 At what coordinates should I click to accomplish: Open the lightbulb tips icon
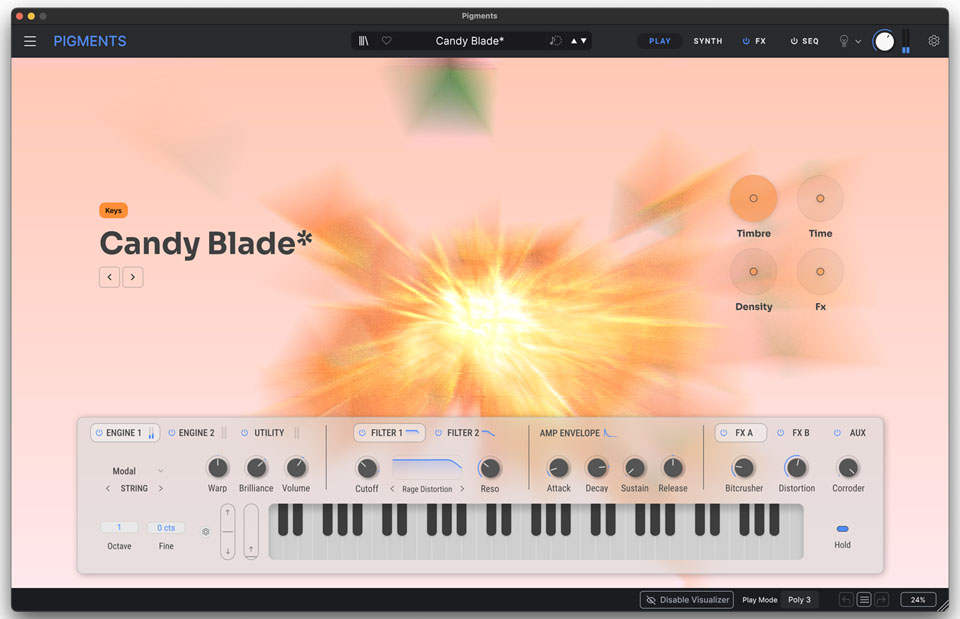(x=844, y=41)
